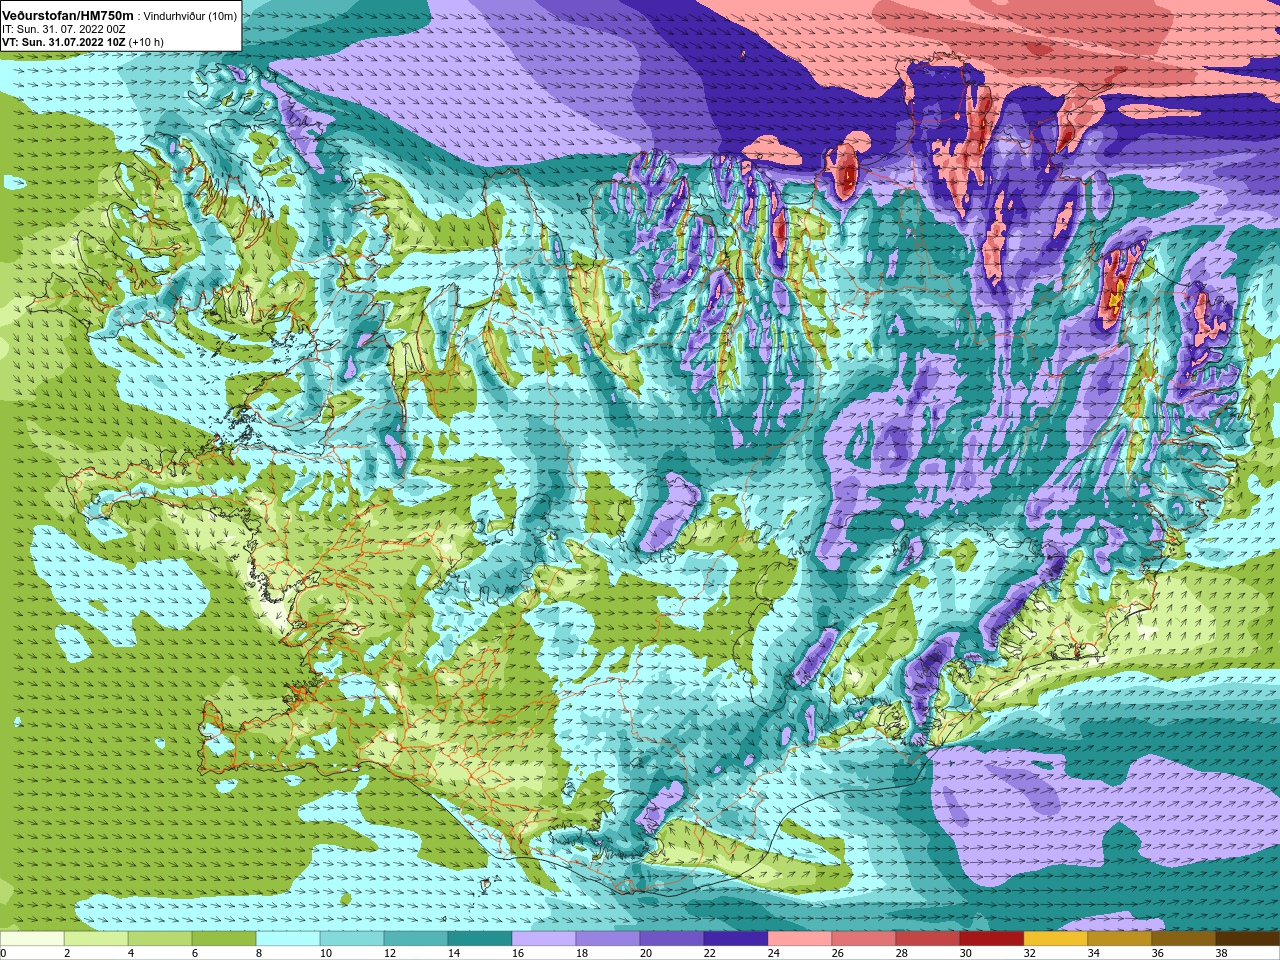Select the yellow-green 2–4 legend swatch
The width and height of the screenshot is (1280, 960).
tap(96, 939)
